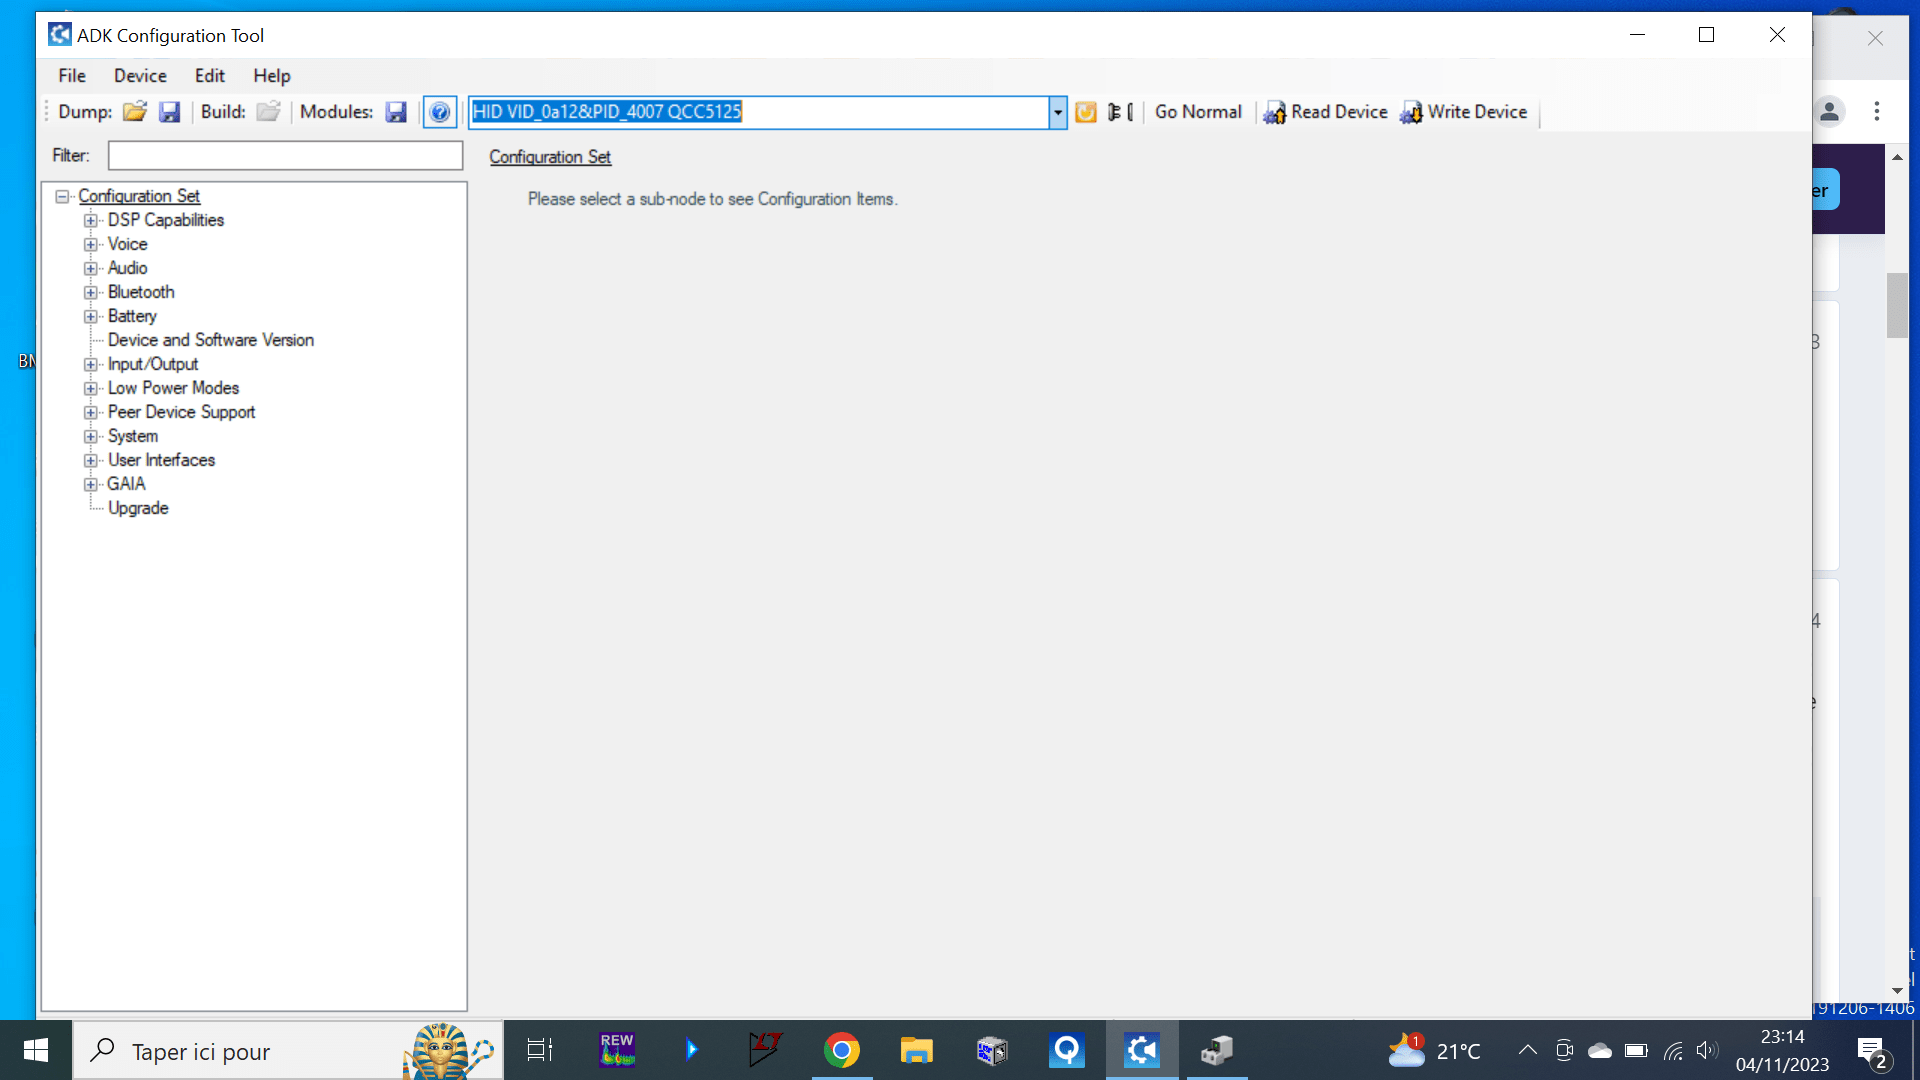Switch to Google Chrome on the taskbar

842,1050
